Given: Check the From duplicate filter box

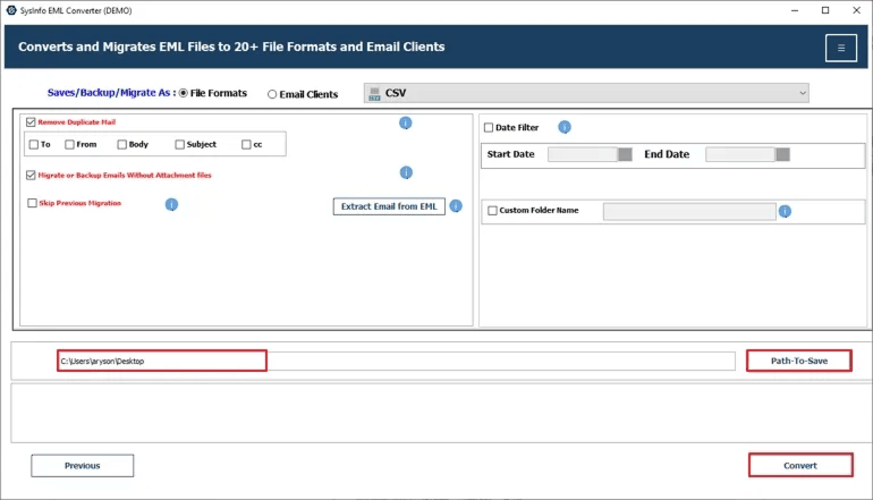Looking at the screenshot, I should [70, 144].
